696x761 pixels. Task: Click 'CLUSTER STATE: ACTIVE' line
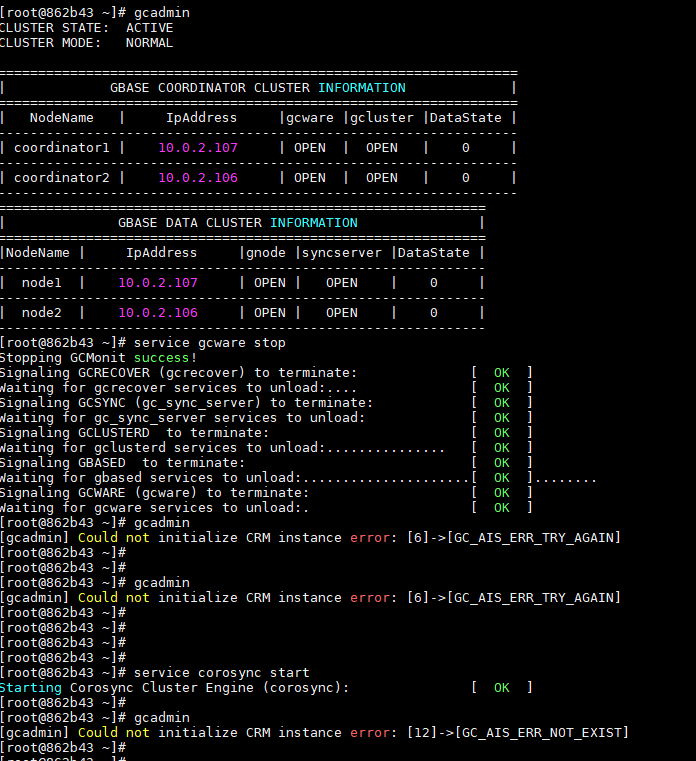[86, 28]
